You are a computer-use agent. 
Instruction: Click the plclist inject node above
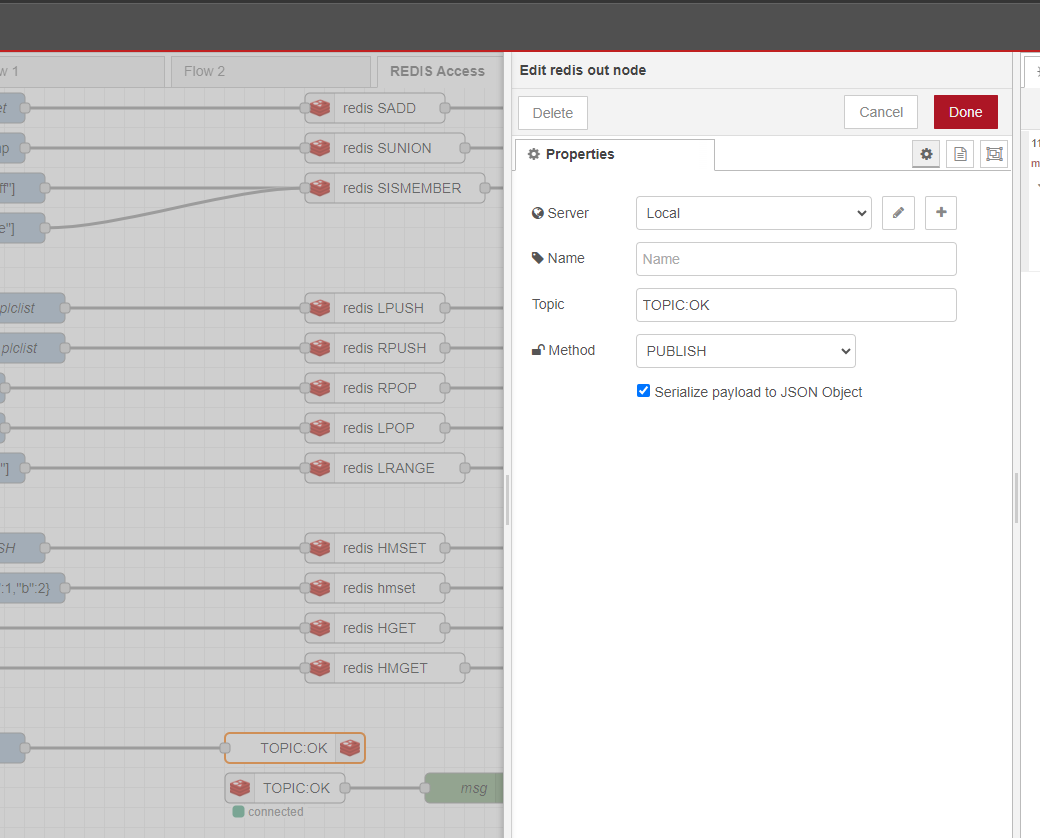click(x=30, y=308)
